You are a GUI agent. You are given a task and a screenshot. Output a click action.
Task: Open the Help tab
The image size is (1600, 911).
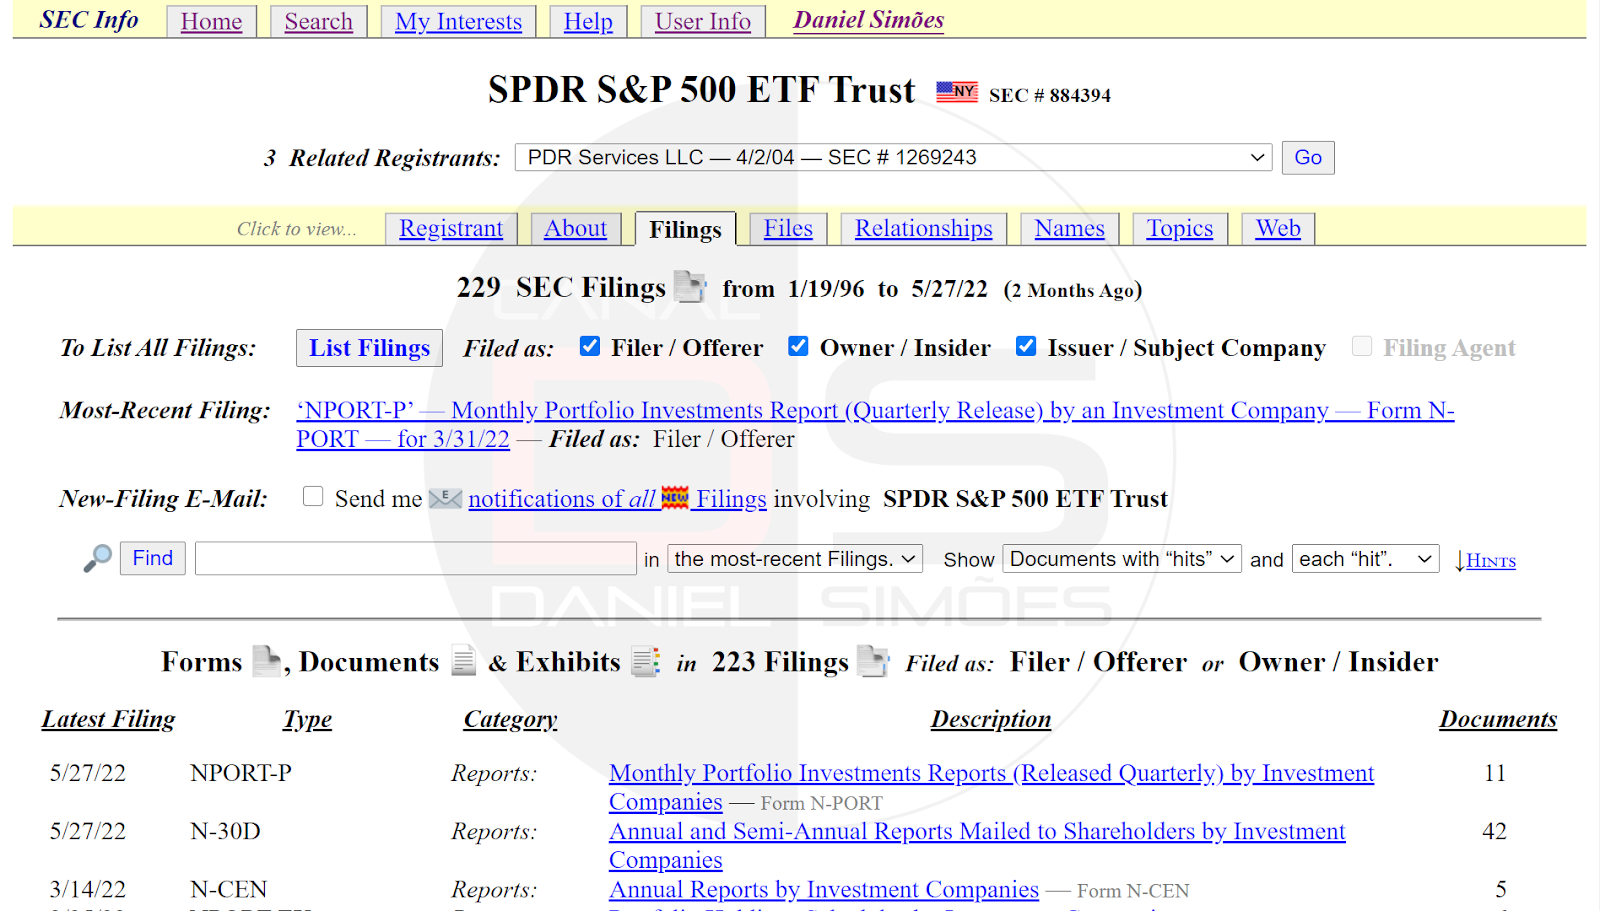588,21
